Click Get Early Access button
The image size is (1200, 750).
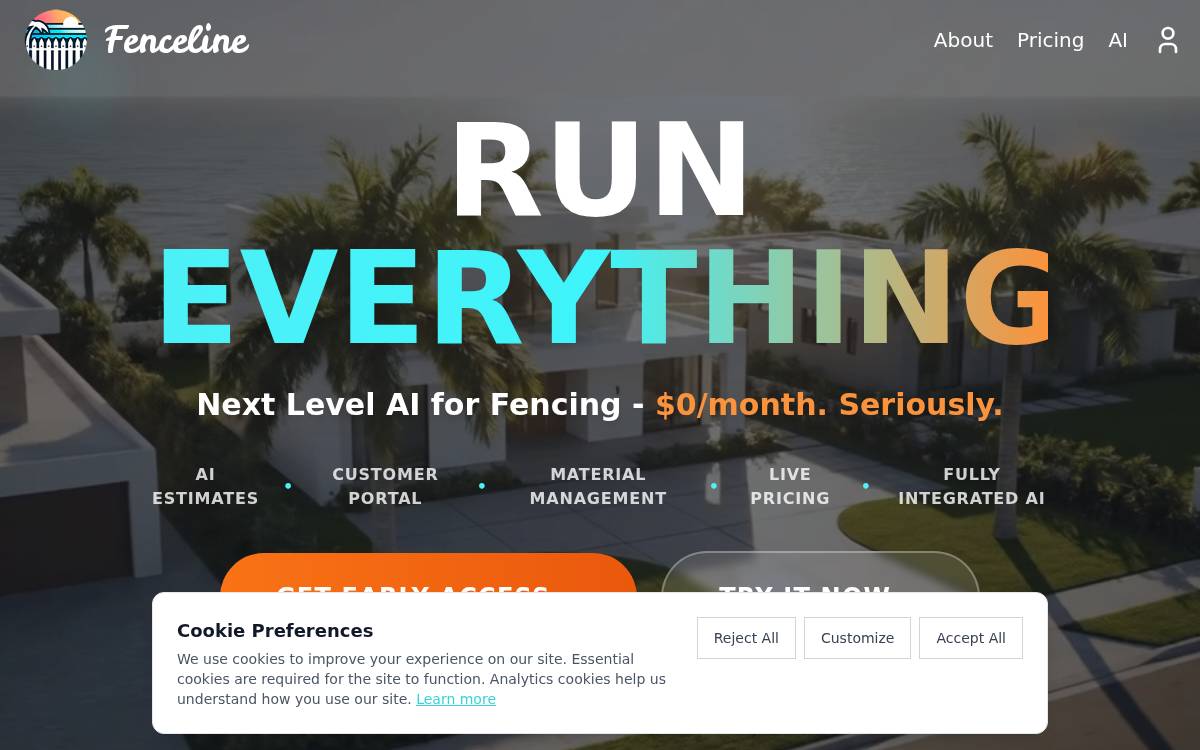tap(428, 574)
